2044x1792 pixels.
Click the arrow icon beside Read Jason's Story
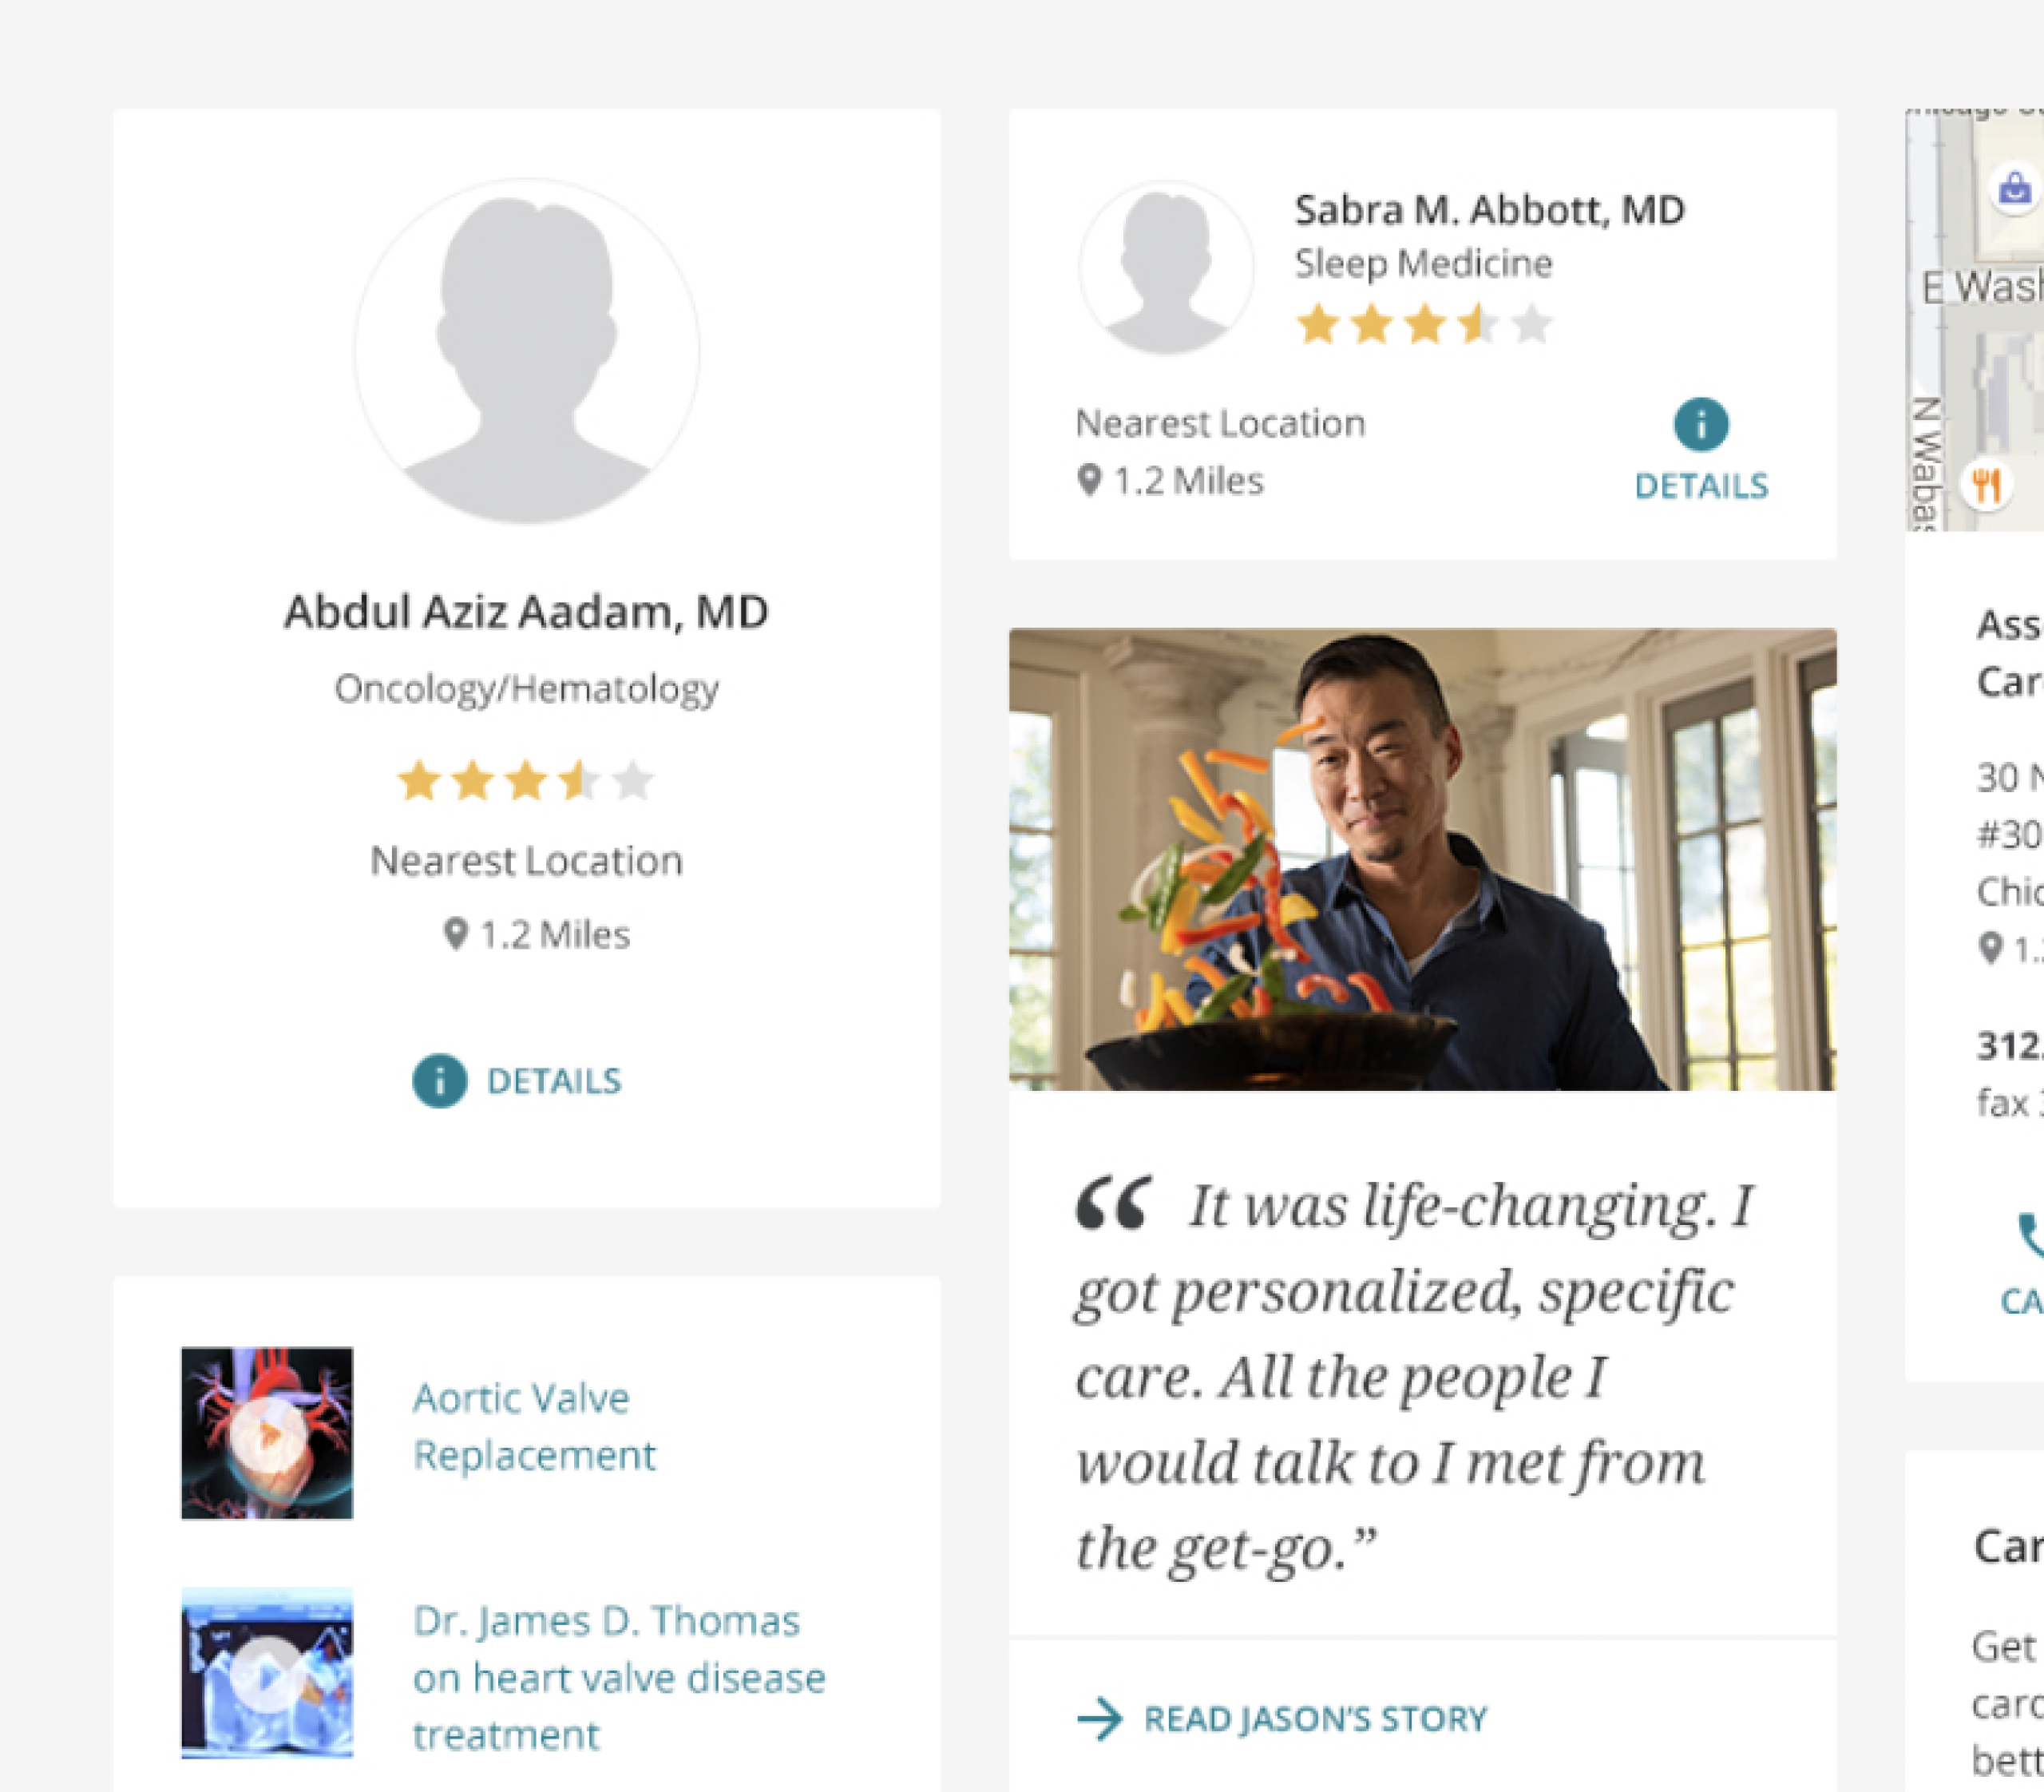pyautogui.click(x=1100, y=1719)
